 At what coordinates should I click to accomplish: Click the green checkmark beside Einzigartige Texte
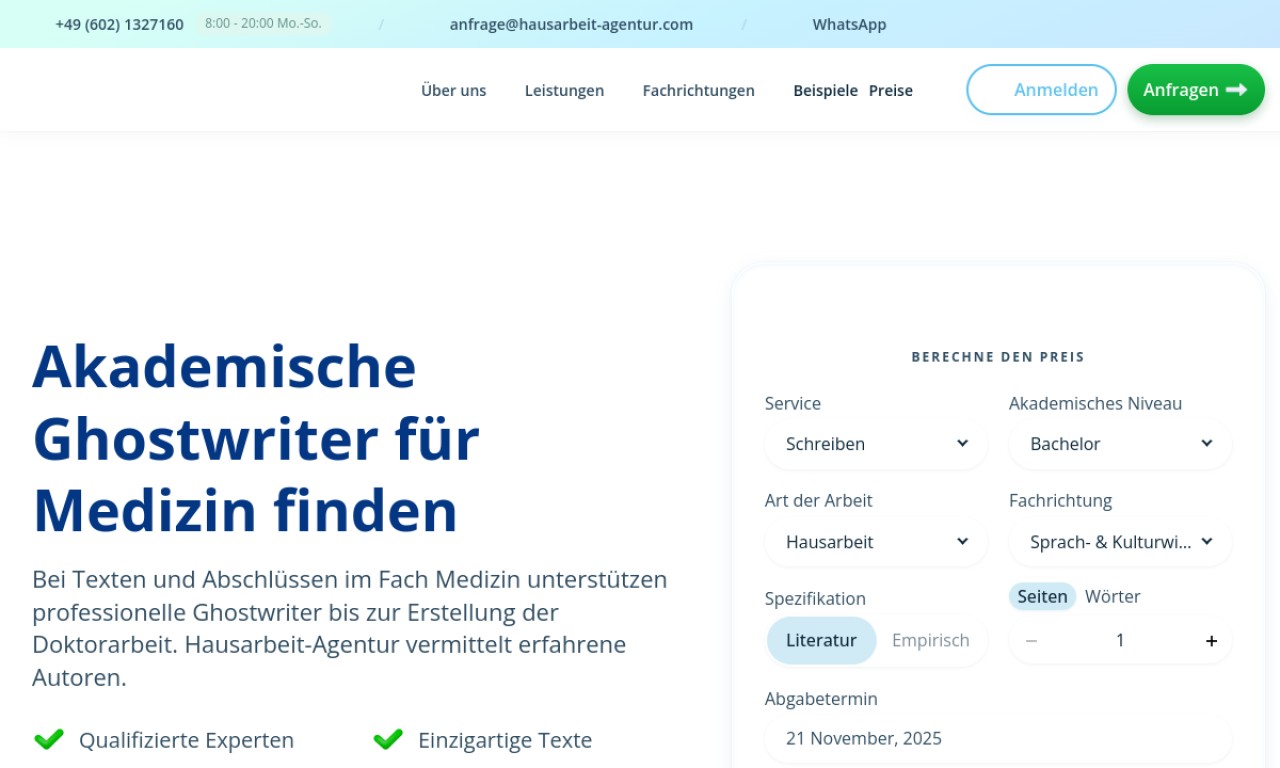(388, 740)
